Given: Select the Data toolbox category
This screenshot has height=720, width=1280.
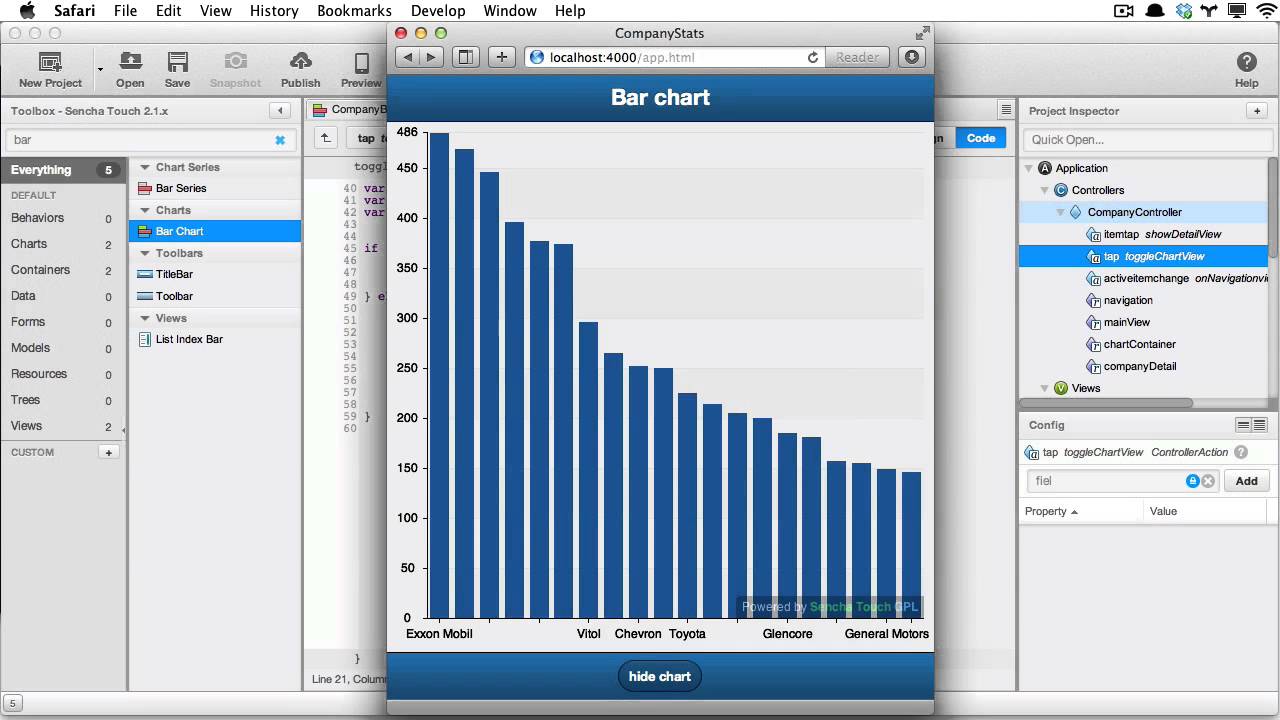Looking at the screenshot, I should [x=64, y=296].
